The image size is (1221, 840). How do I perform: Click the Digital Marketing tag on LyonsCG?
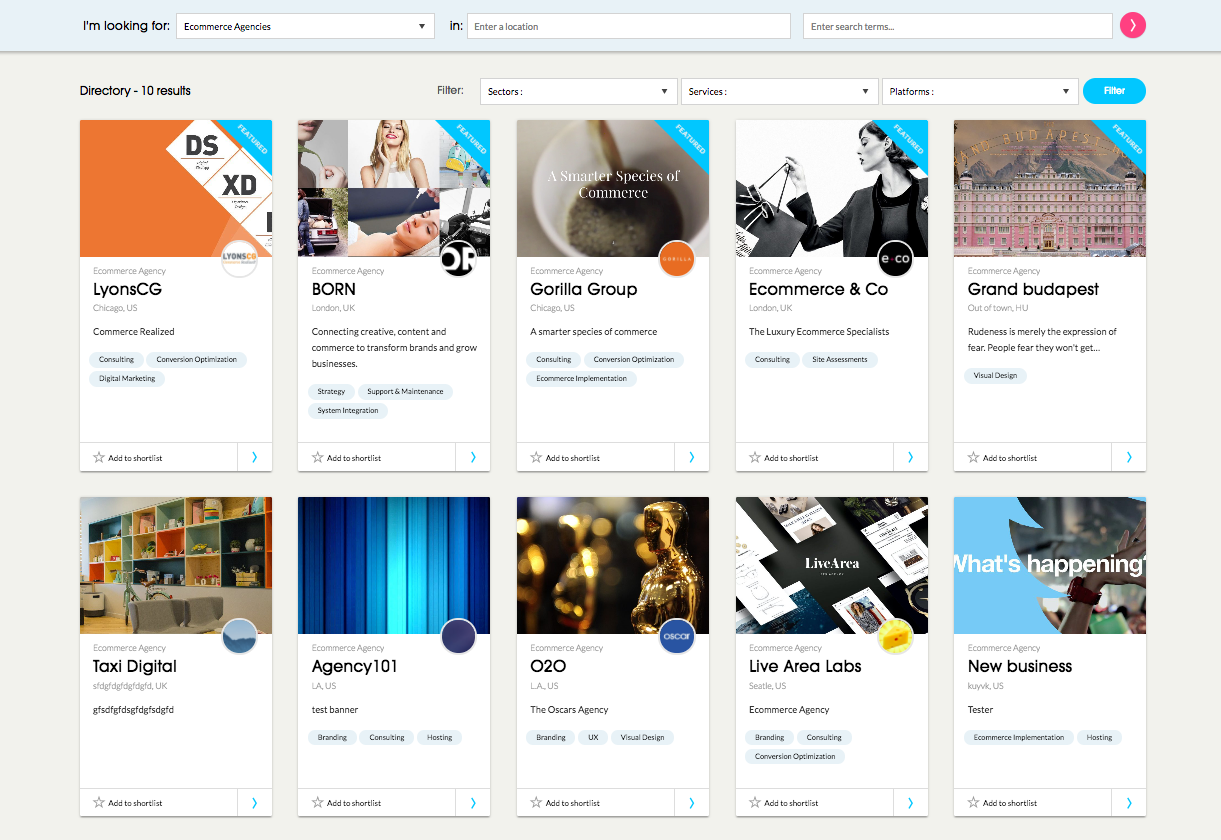pyautogui.click(x=127, y=379)
